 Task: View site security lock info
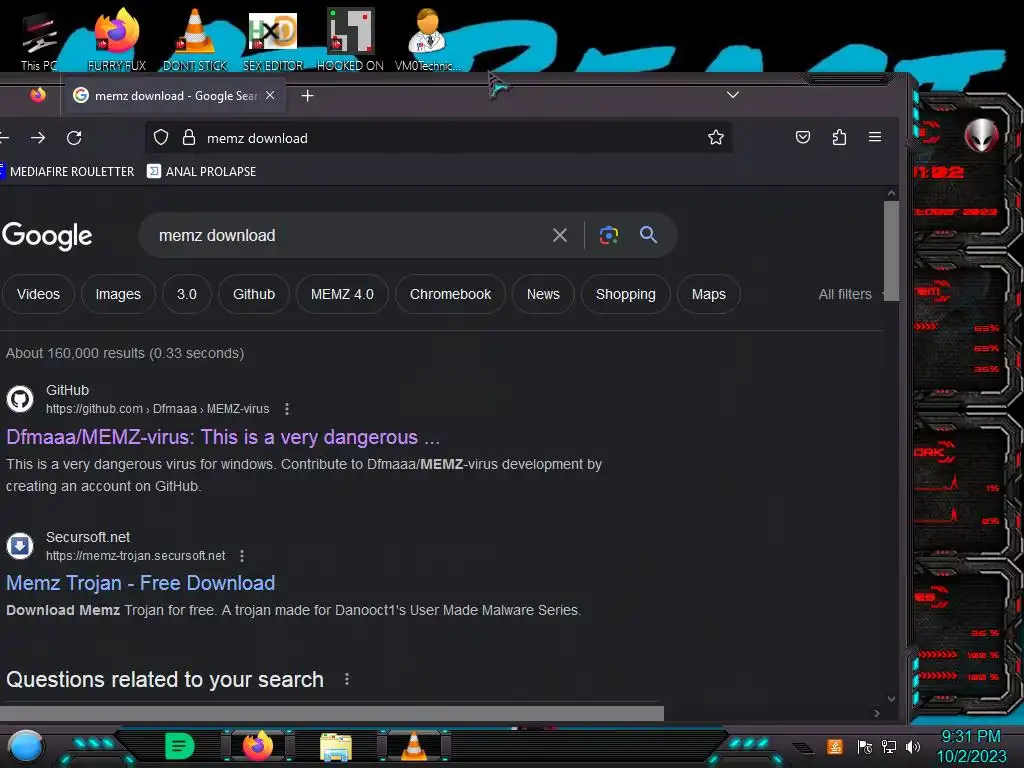pos(189,137)
